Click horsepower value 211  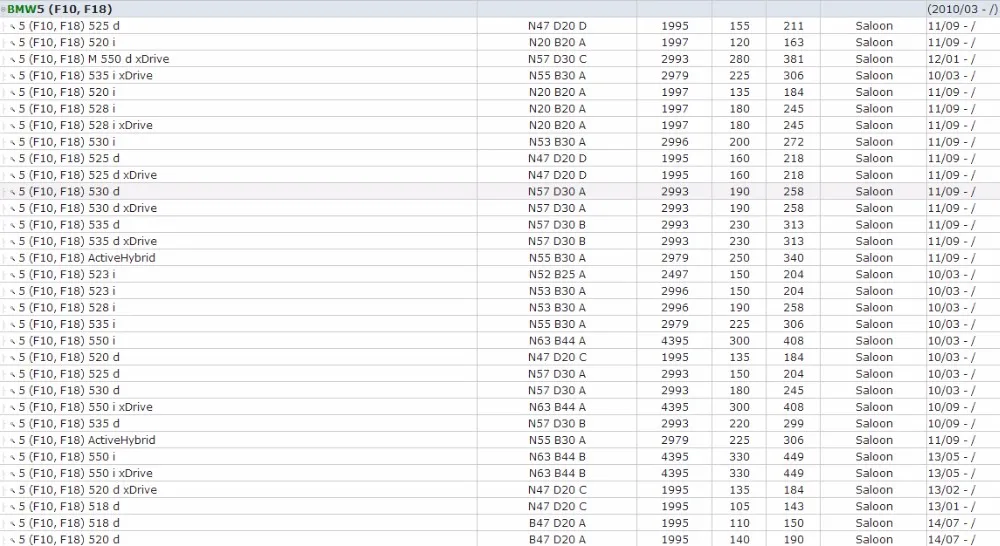coord(794,26)
